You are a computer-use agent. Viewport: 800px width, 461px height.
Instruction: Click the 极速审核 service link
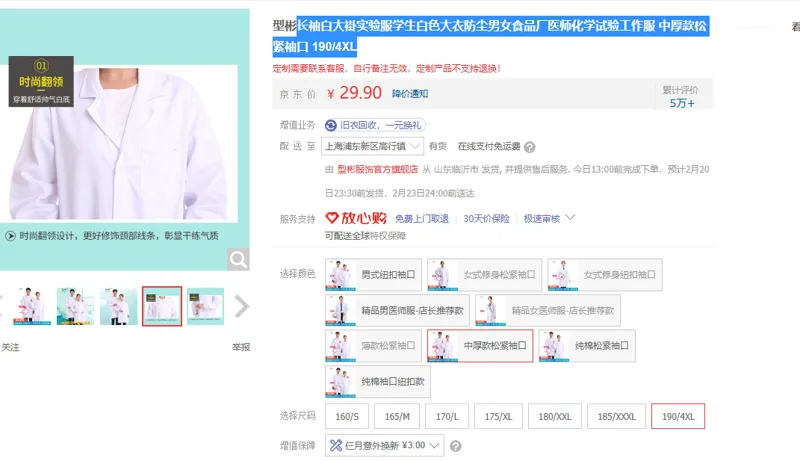point(541,219)
